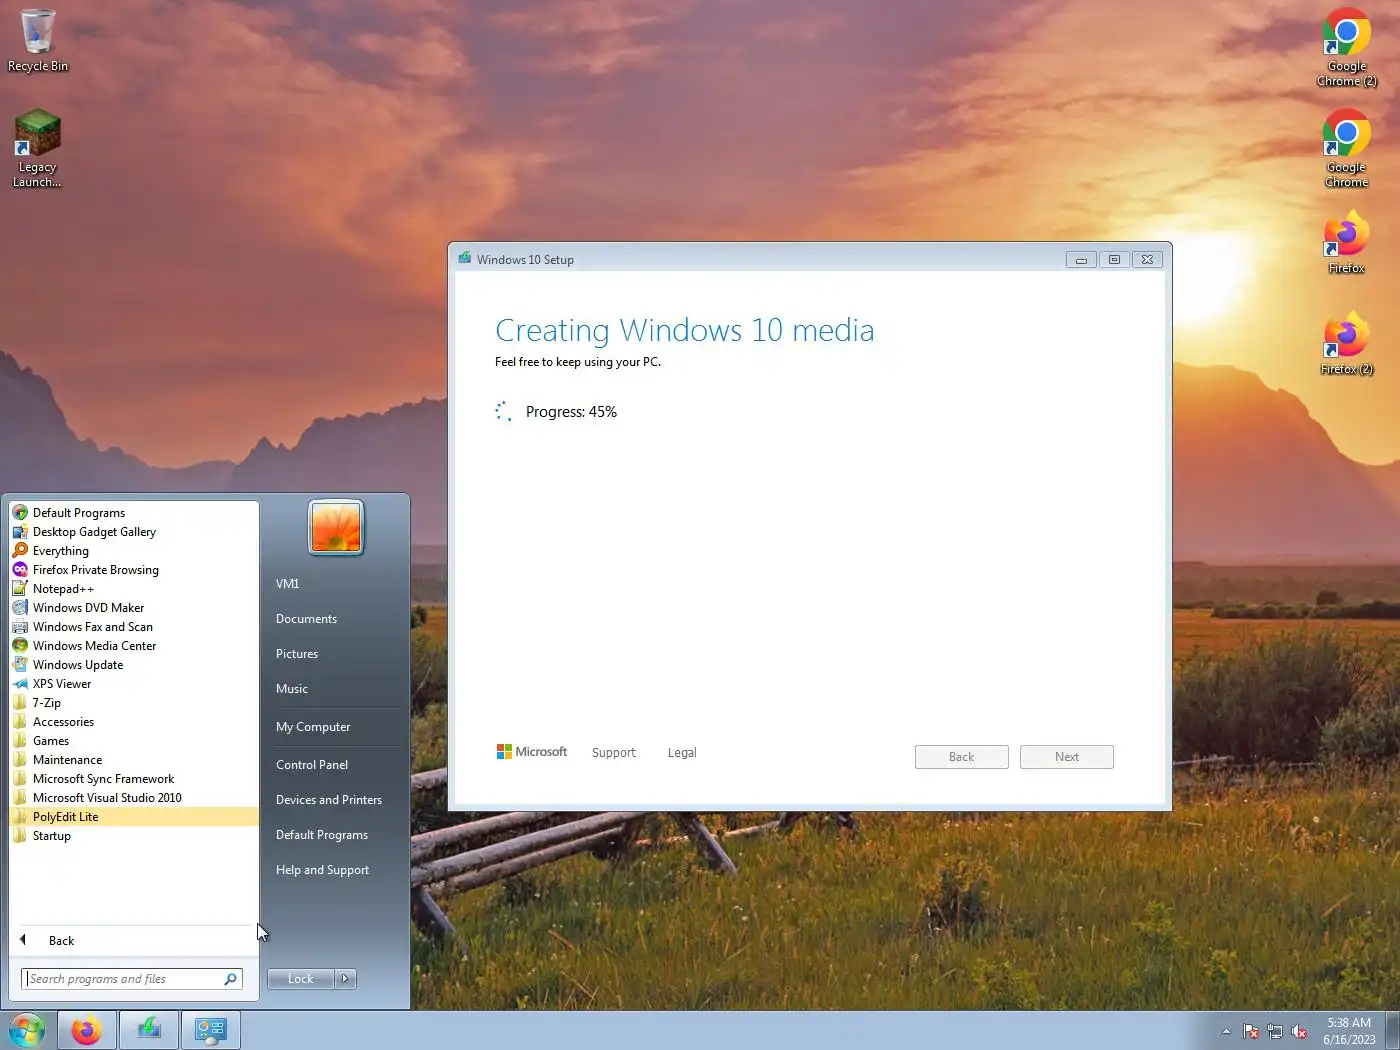Click the user account picture in Start menu
This screenshot has width=1400, height=1050.
pyautogui.click(x=336, y=527)
